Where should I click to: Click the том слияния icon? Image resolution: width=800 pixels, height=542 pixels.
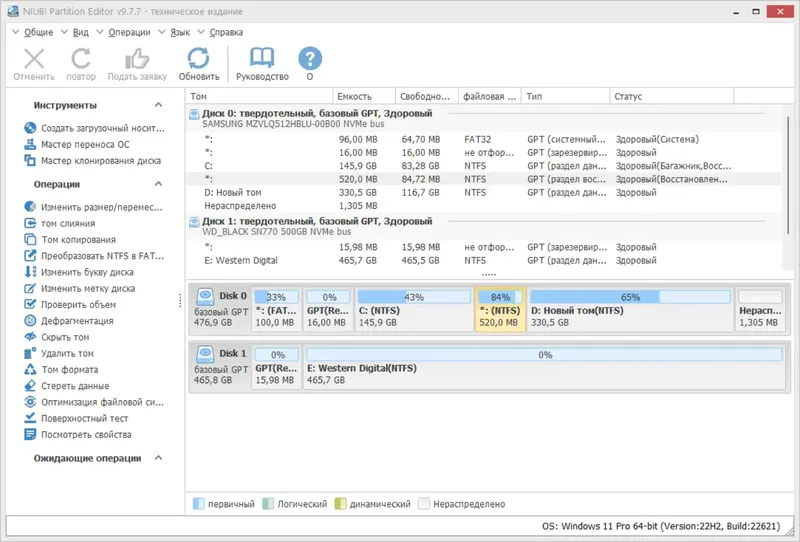coord(30,223)
